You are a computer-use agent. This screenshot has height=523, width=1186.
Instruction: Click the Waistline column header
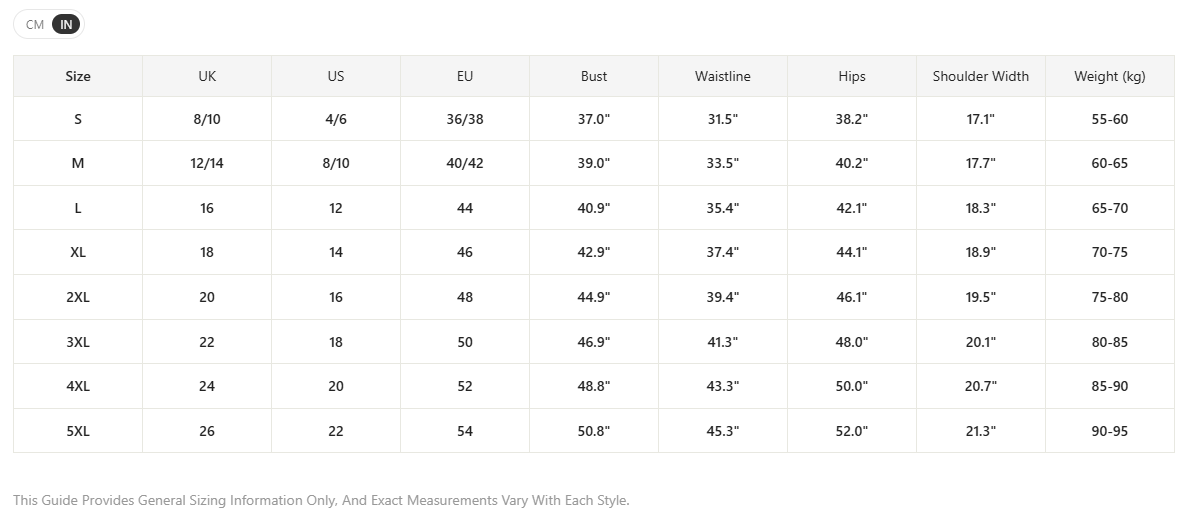click(x=723, y=76)
